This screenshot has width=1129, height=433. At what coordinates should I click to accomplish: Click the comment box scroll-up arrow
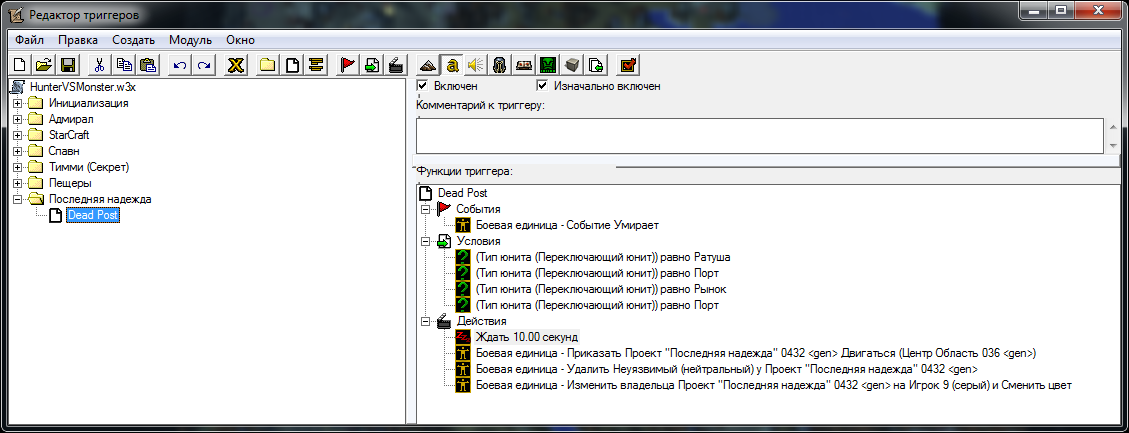(x=1115, y=126)
